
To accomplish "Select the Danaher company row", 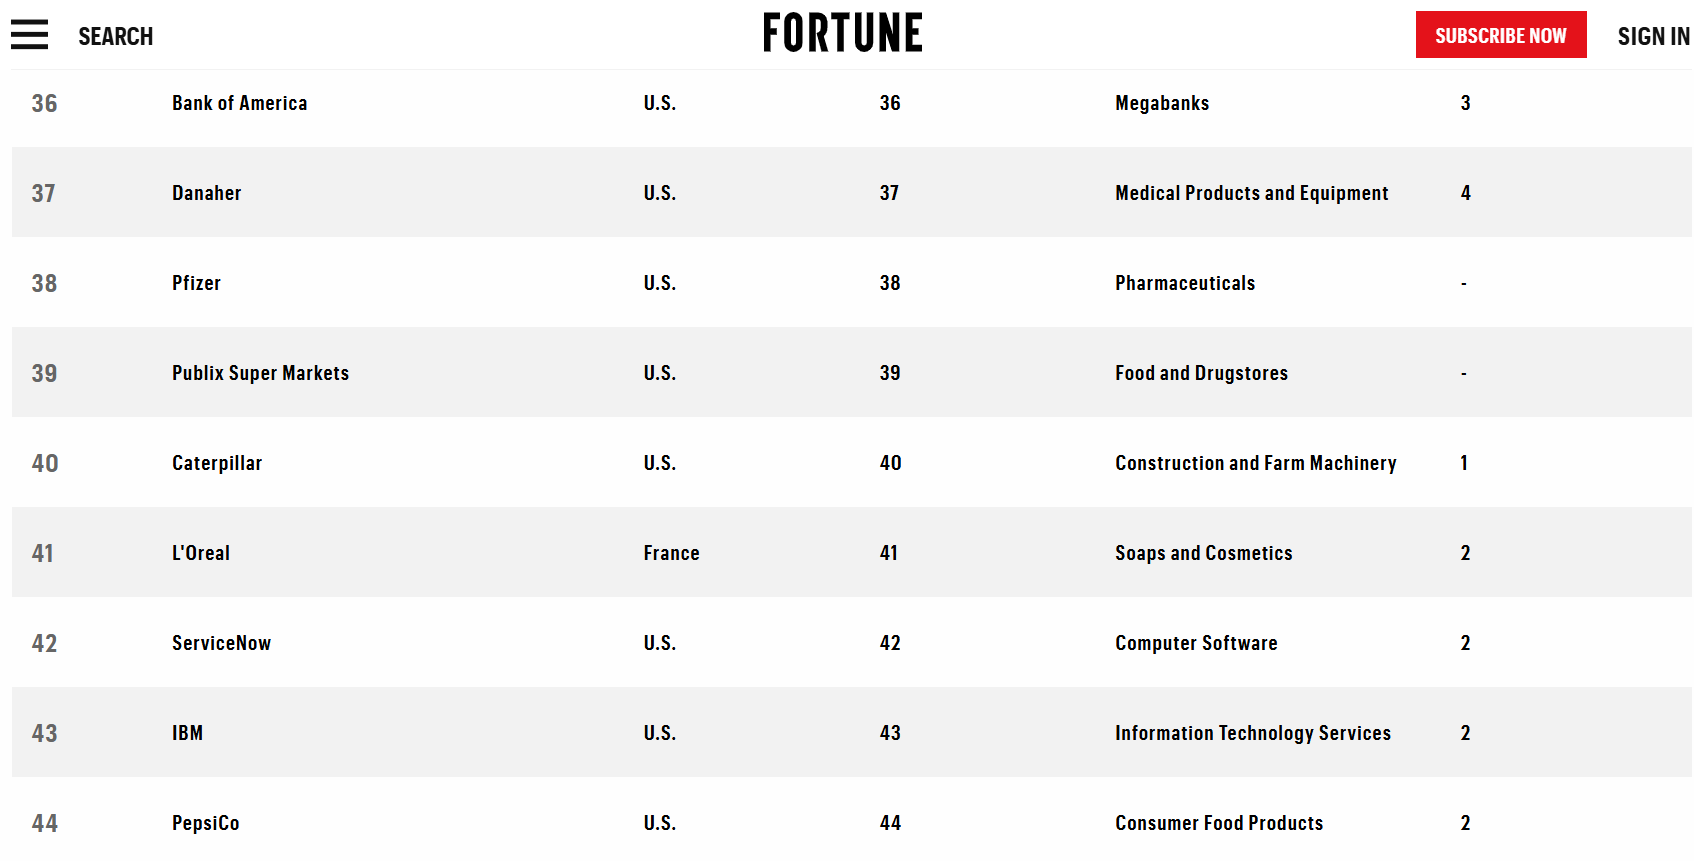I will pyautogui.click(x=852, y=192).
